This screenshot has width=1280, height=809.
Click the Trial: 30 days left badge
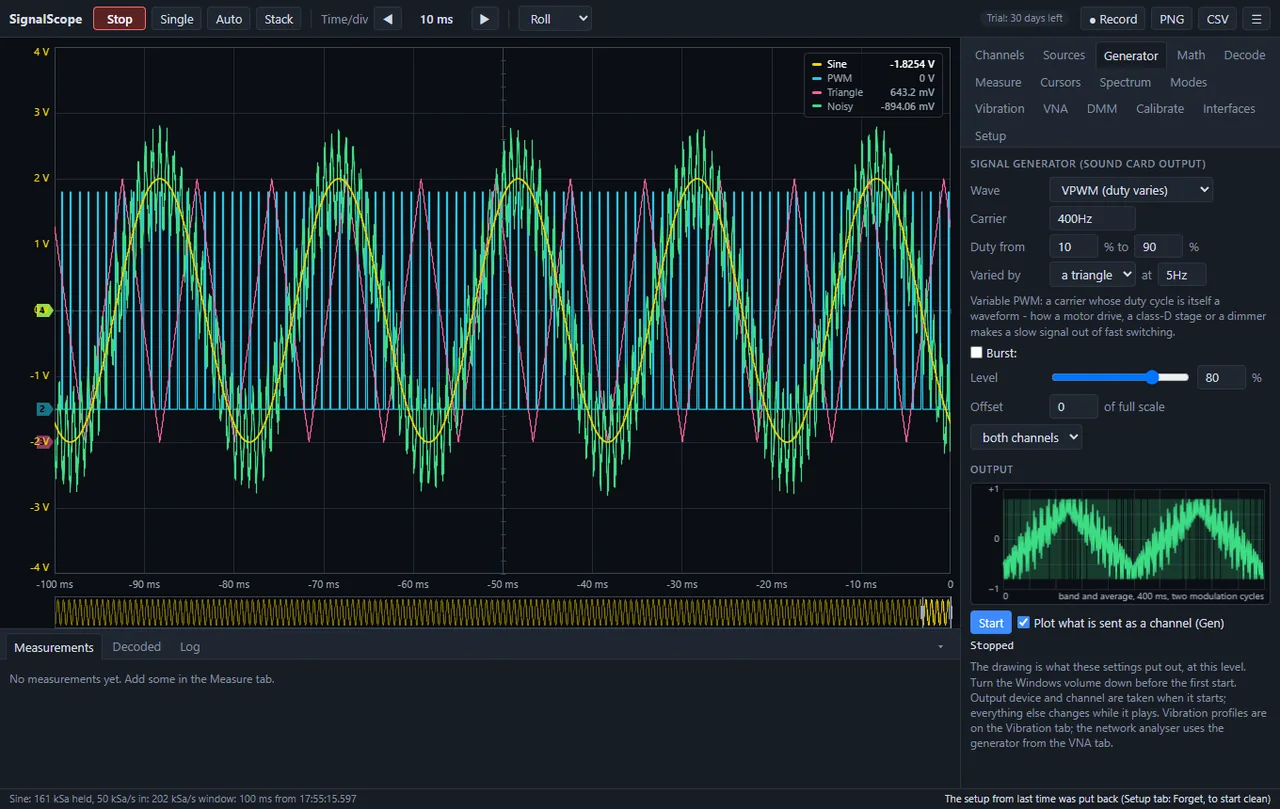(x=1025, y=19)
